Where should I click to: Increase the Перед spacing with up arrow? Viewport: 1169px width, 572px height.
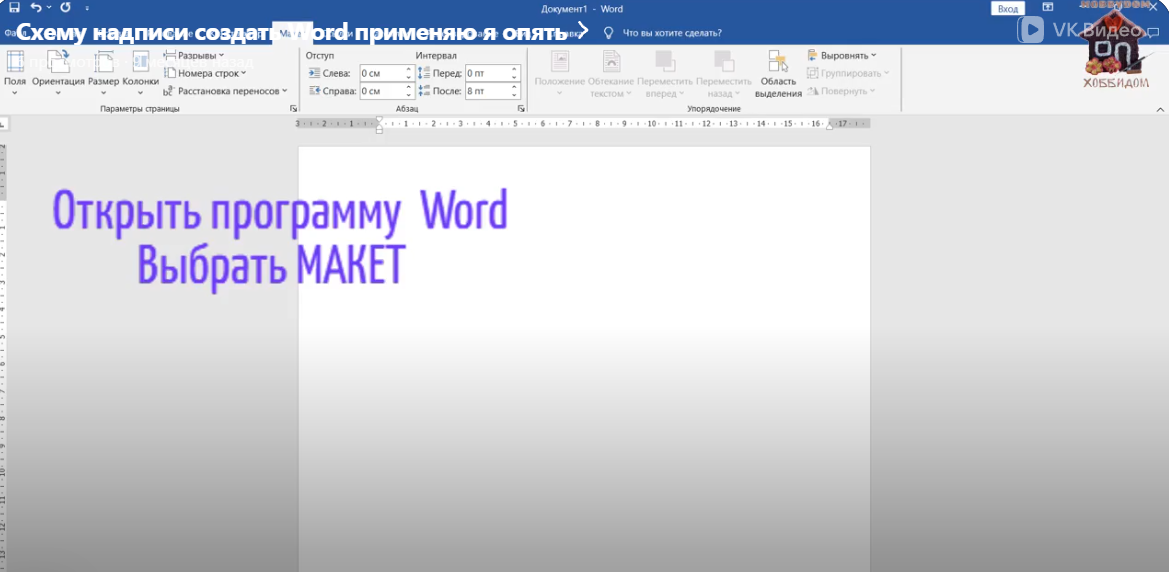514,69
